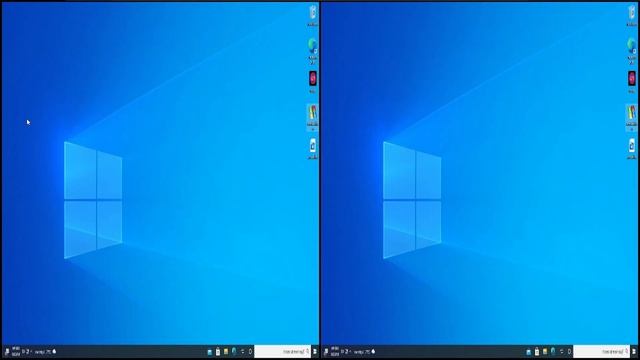Open the white document icon on right desktop
The height and width of the screenshot is (360, 640).
(632, 149)
